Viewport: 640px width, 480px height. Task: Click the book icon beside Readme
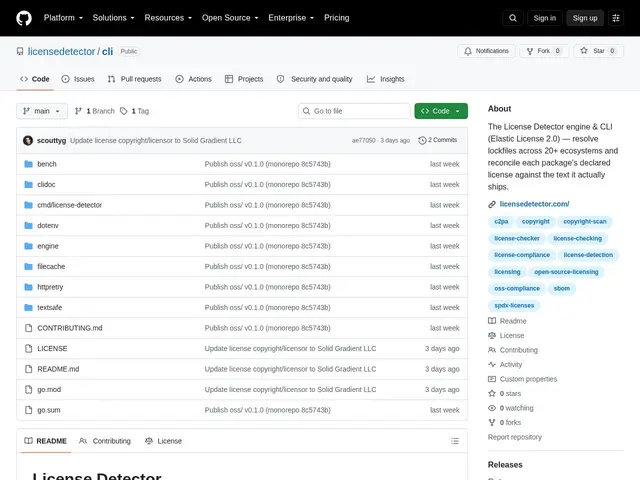492,321
